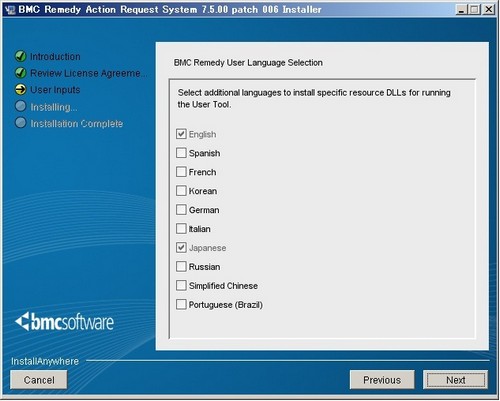Screen dimensions: 500x401
Task: Click the greyed-out Japanese checkbox
Action: (x=181, y=248)
